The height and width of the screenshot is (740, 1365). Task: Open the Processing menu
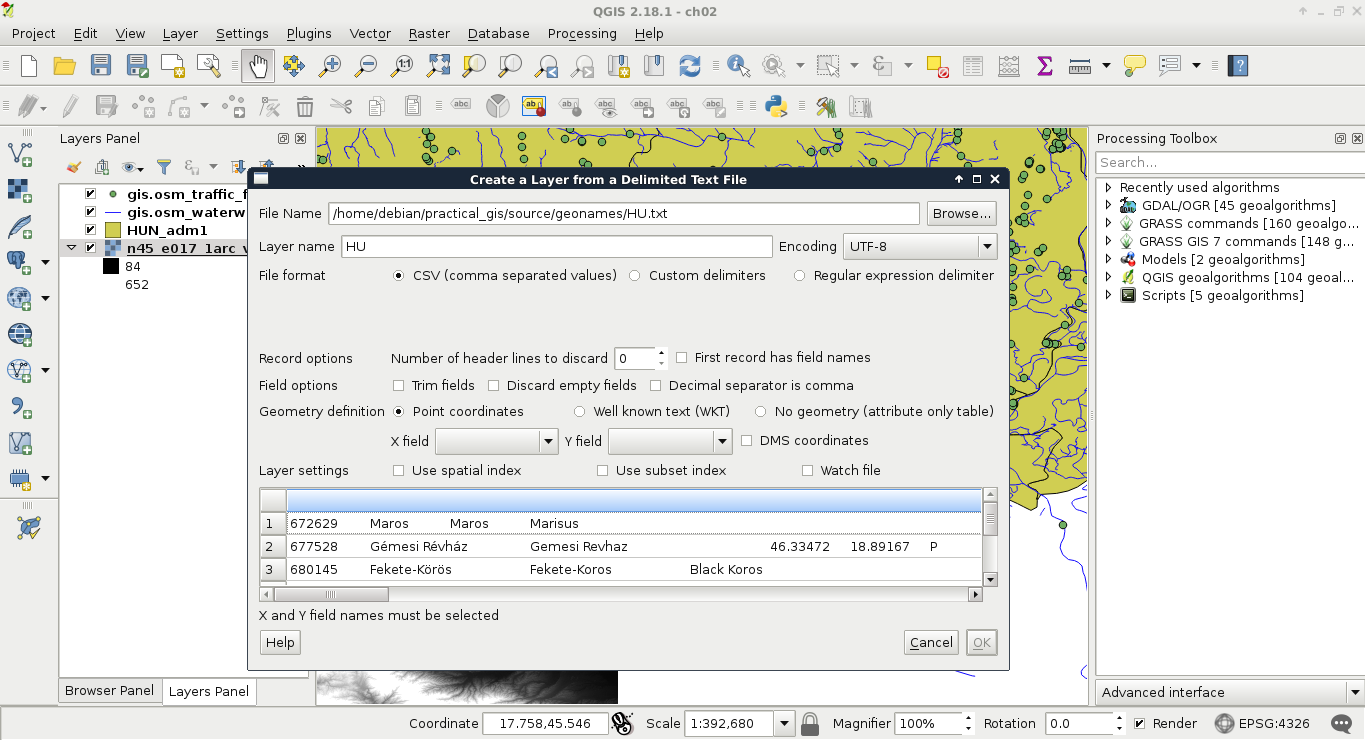click(x=581, y=33)
